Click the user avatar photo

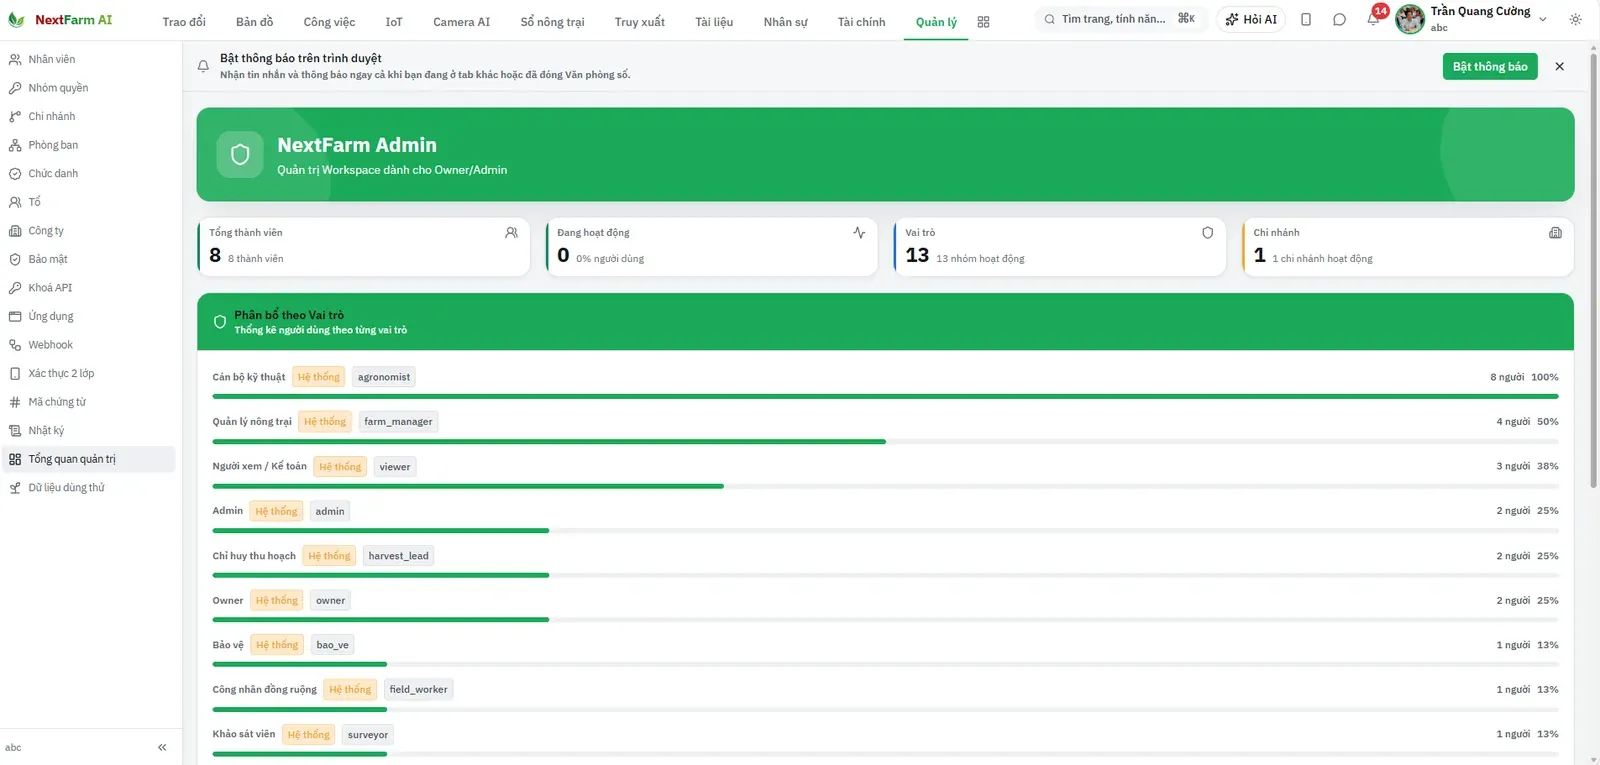pyautogui.click(x=1410, y=19)
